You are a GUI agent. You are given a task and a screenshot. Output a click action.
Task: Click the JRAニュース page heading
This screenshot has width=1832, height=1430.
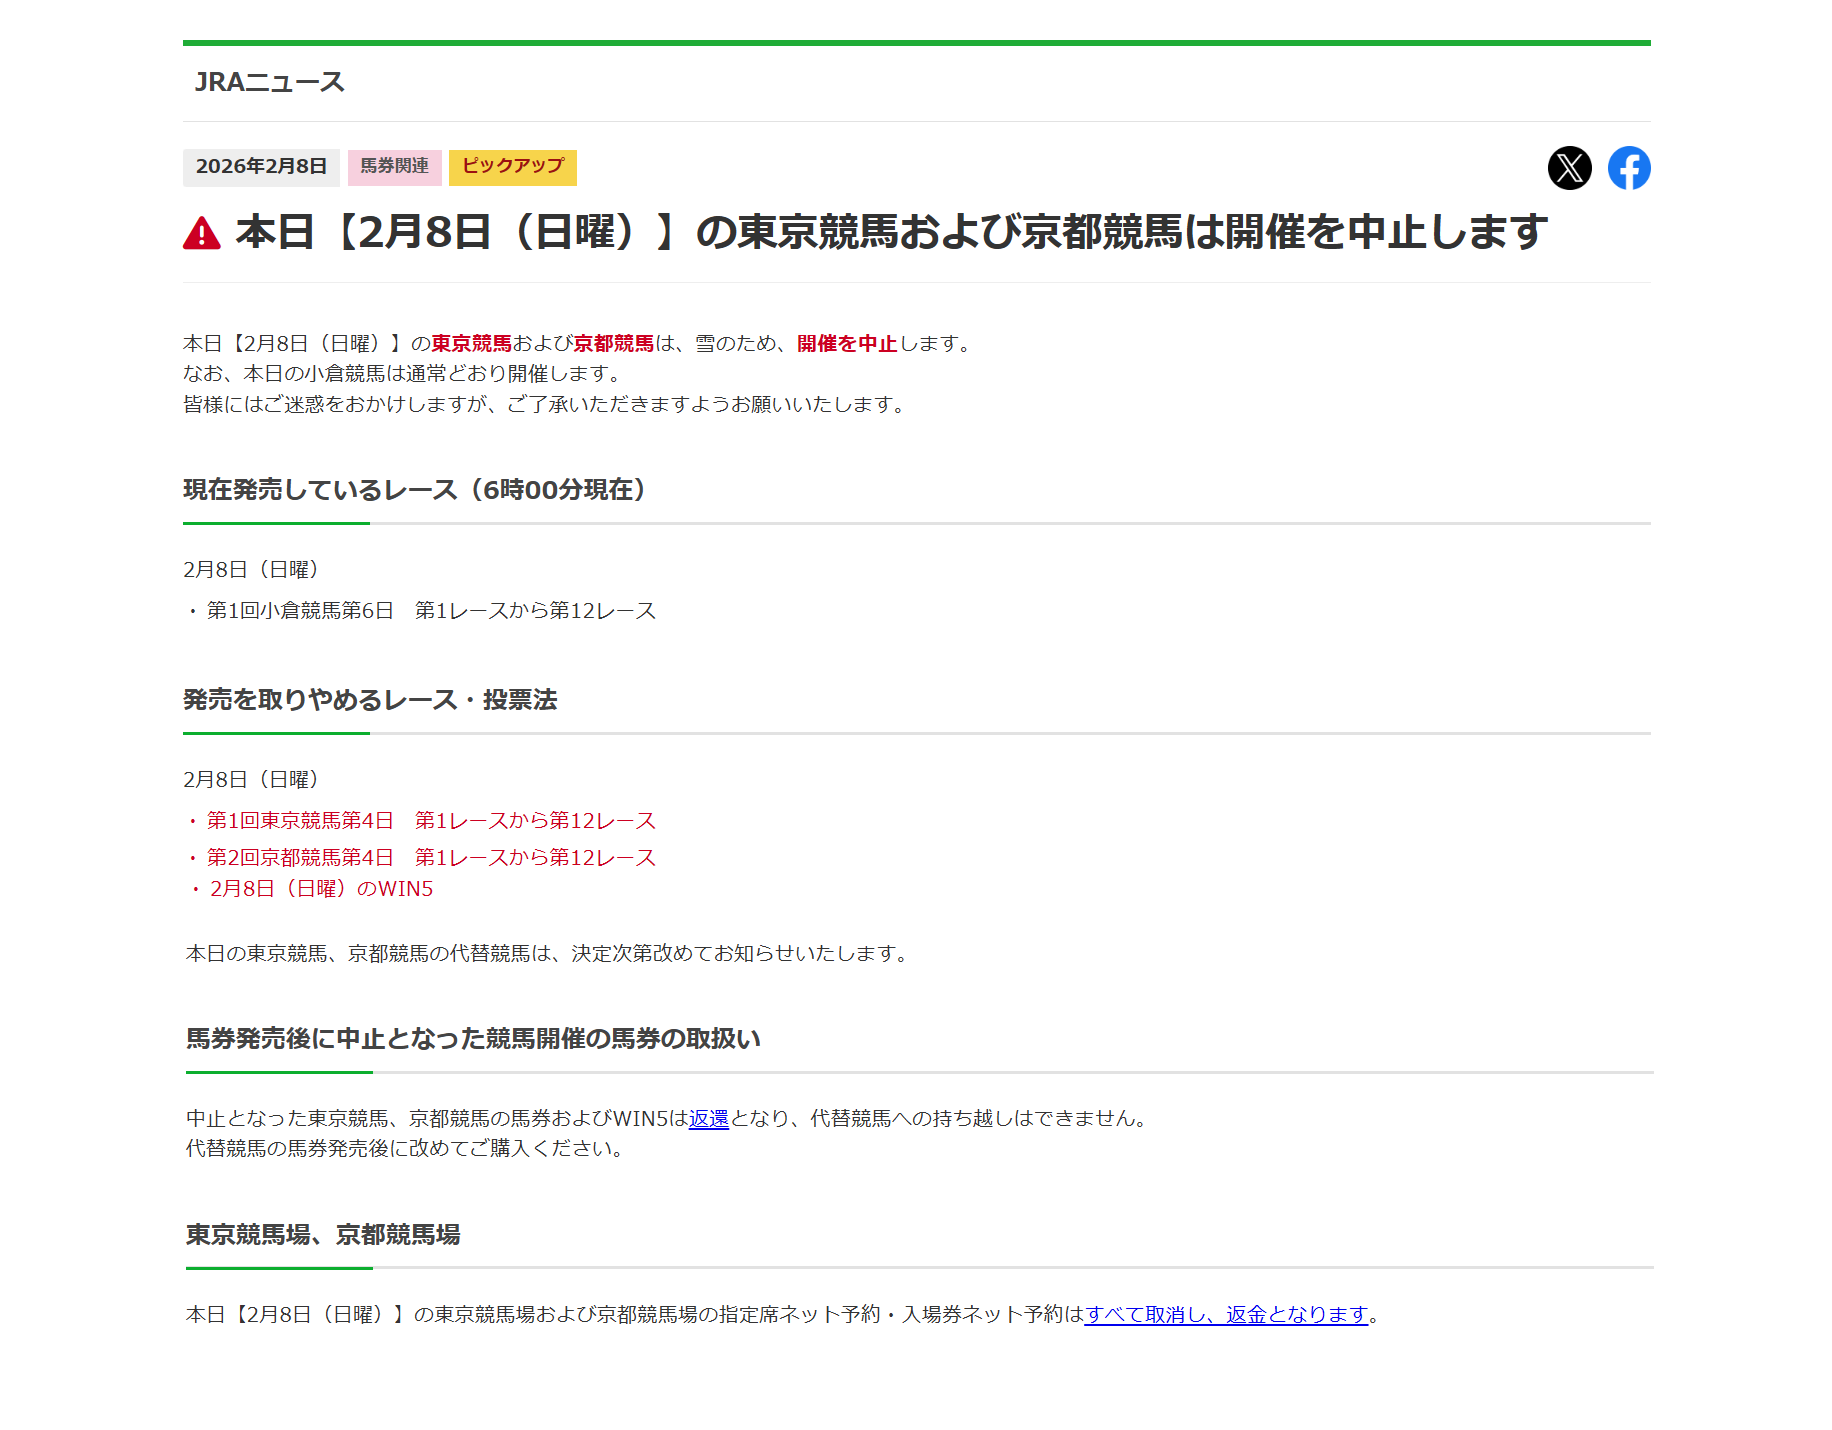269,82
